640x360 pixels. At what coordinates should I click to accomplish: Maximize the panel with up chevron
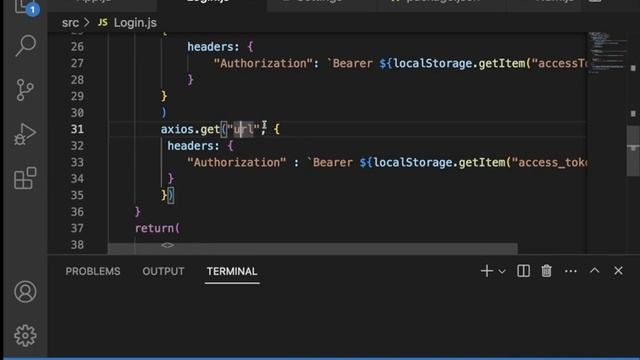pos(595,271)
